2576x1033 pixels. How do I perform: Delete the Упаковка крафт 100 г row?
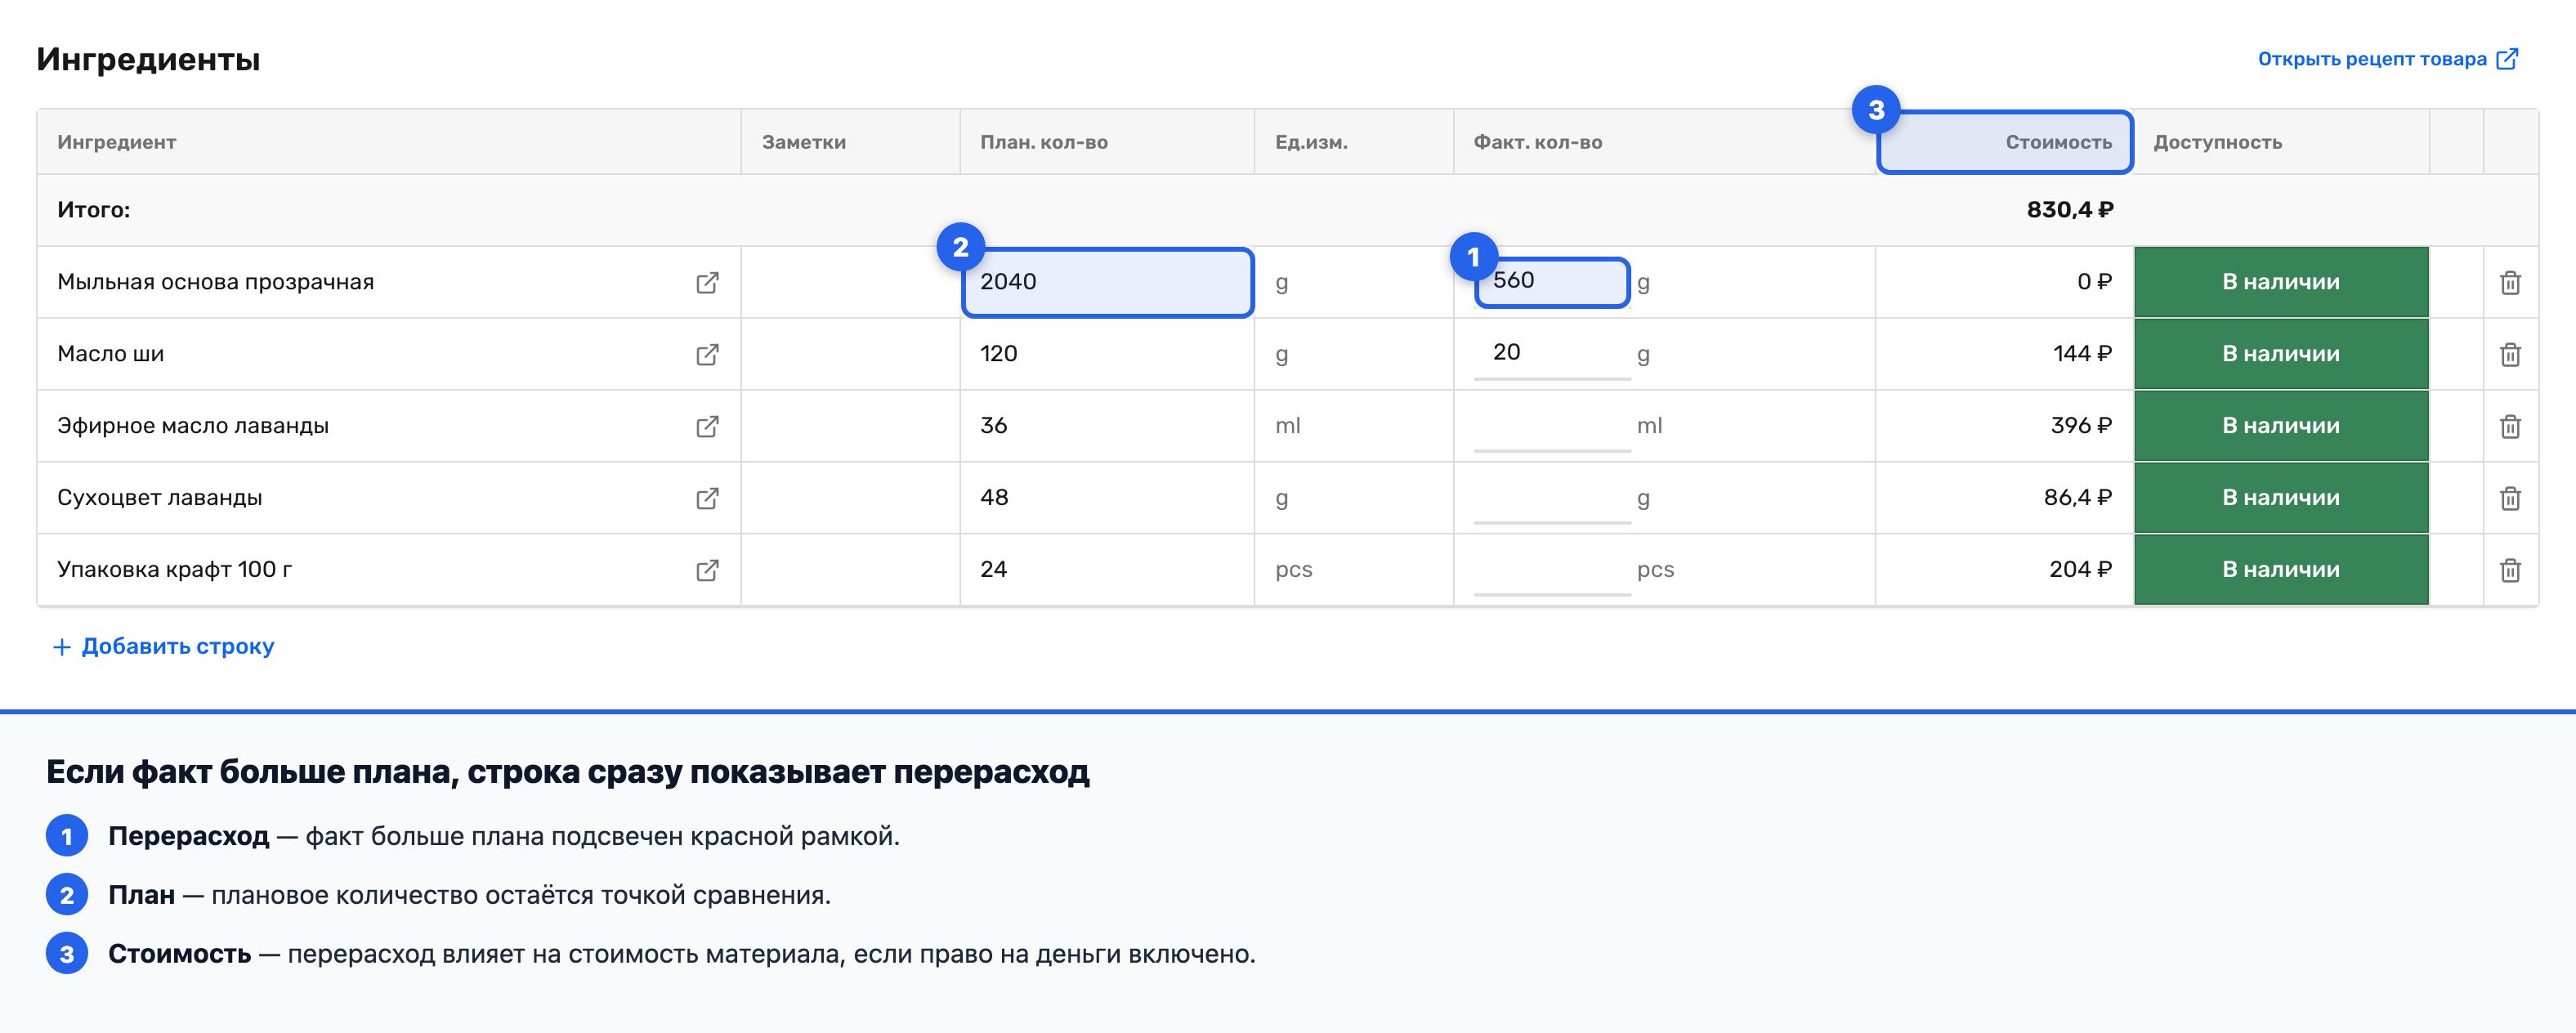(x=2510, y=571)
